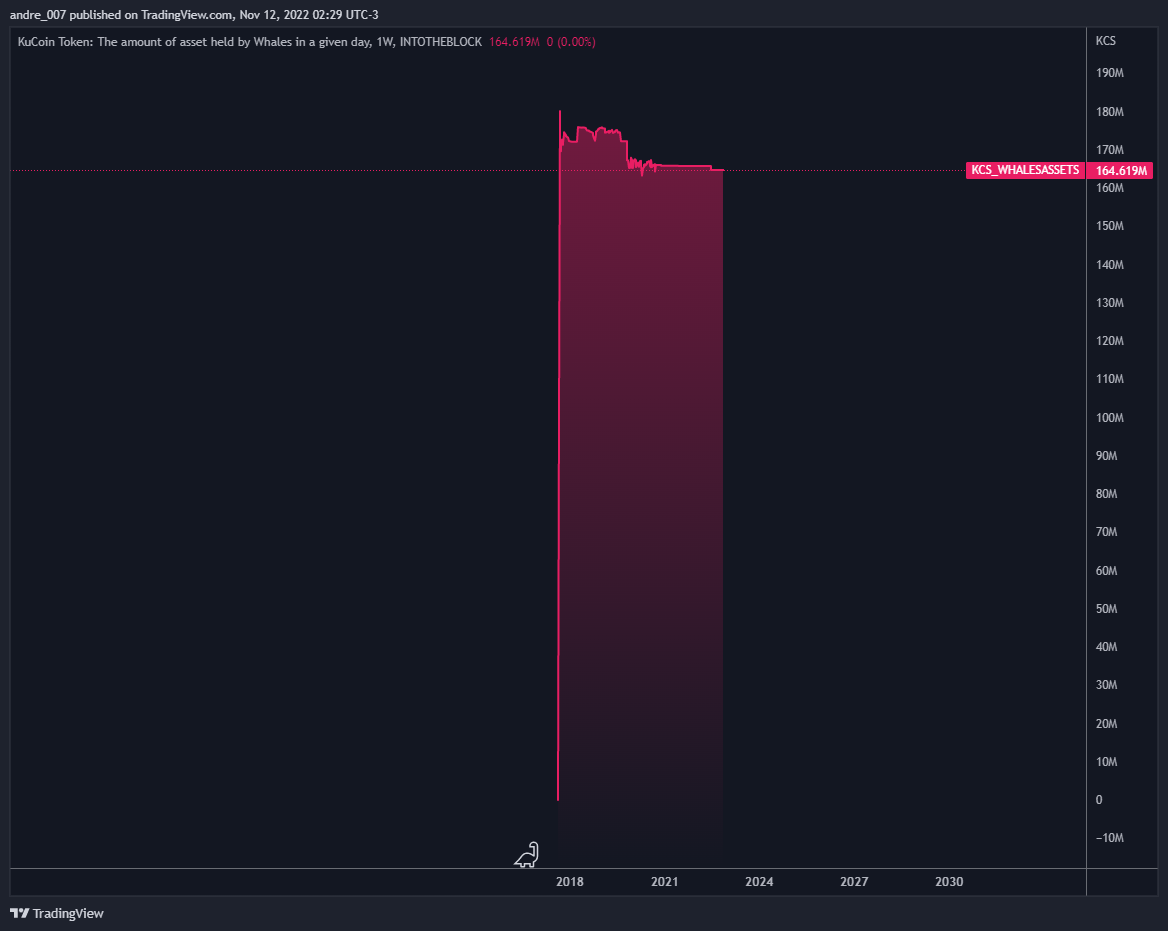Click the 2018 time axis label
The image size is (1168, 931).
[570, 881]
